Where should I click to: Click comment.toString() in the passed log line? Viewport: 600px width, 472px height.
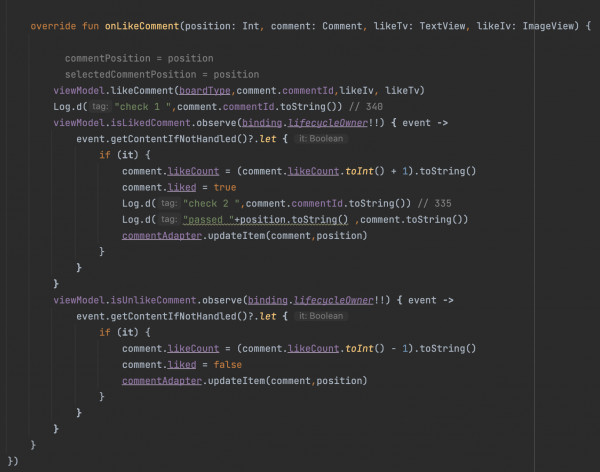coord(411,220)
